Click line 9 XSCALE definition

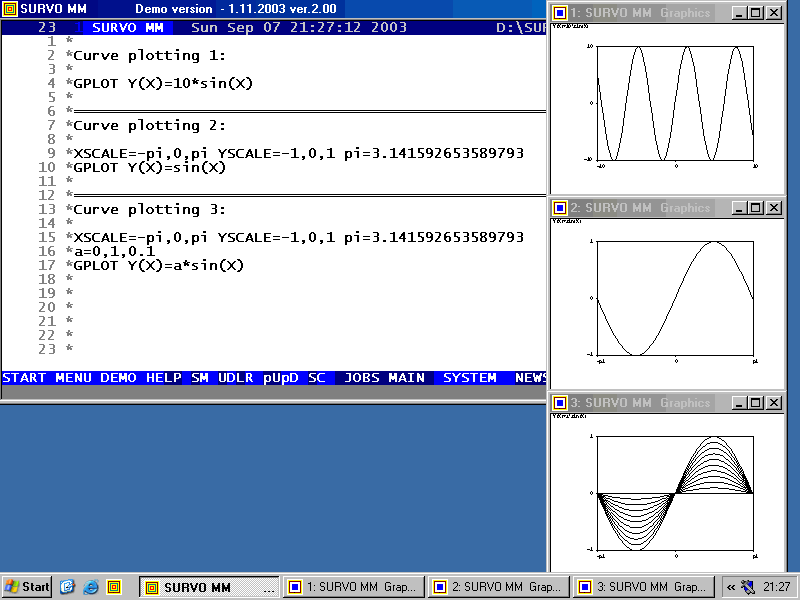[298, 153]
